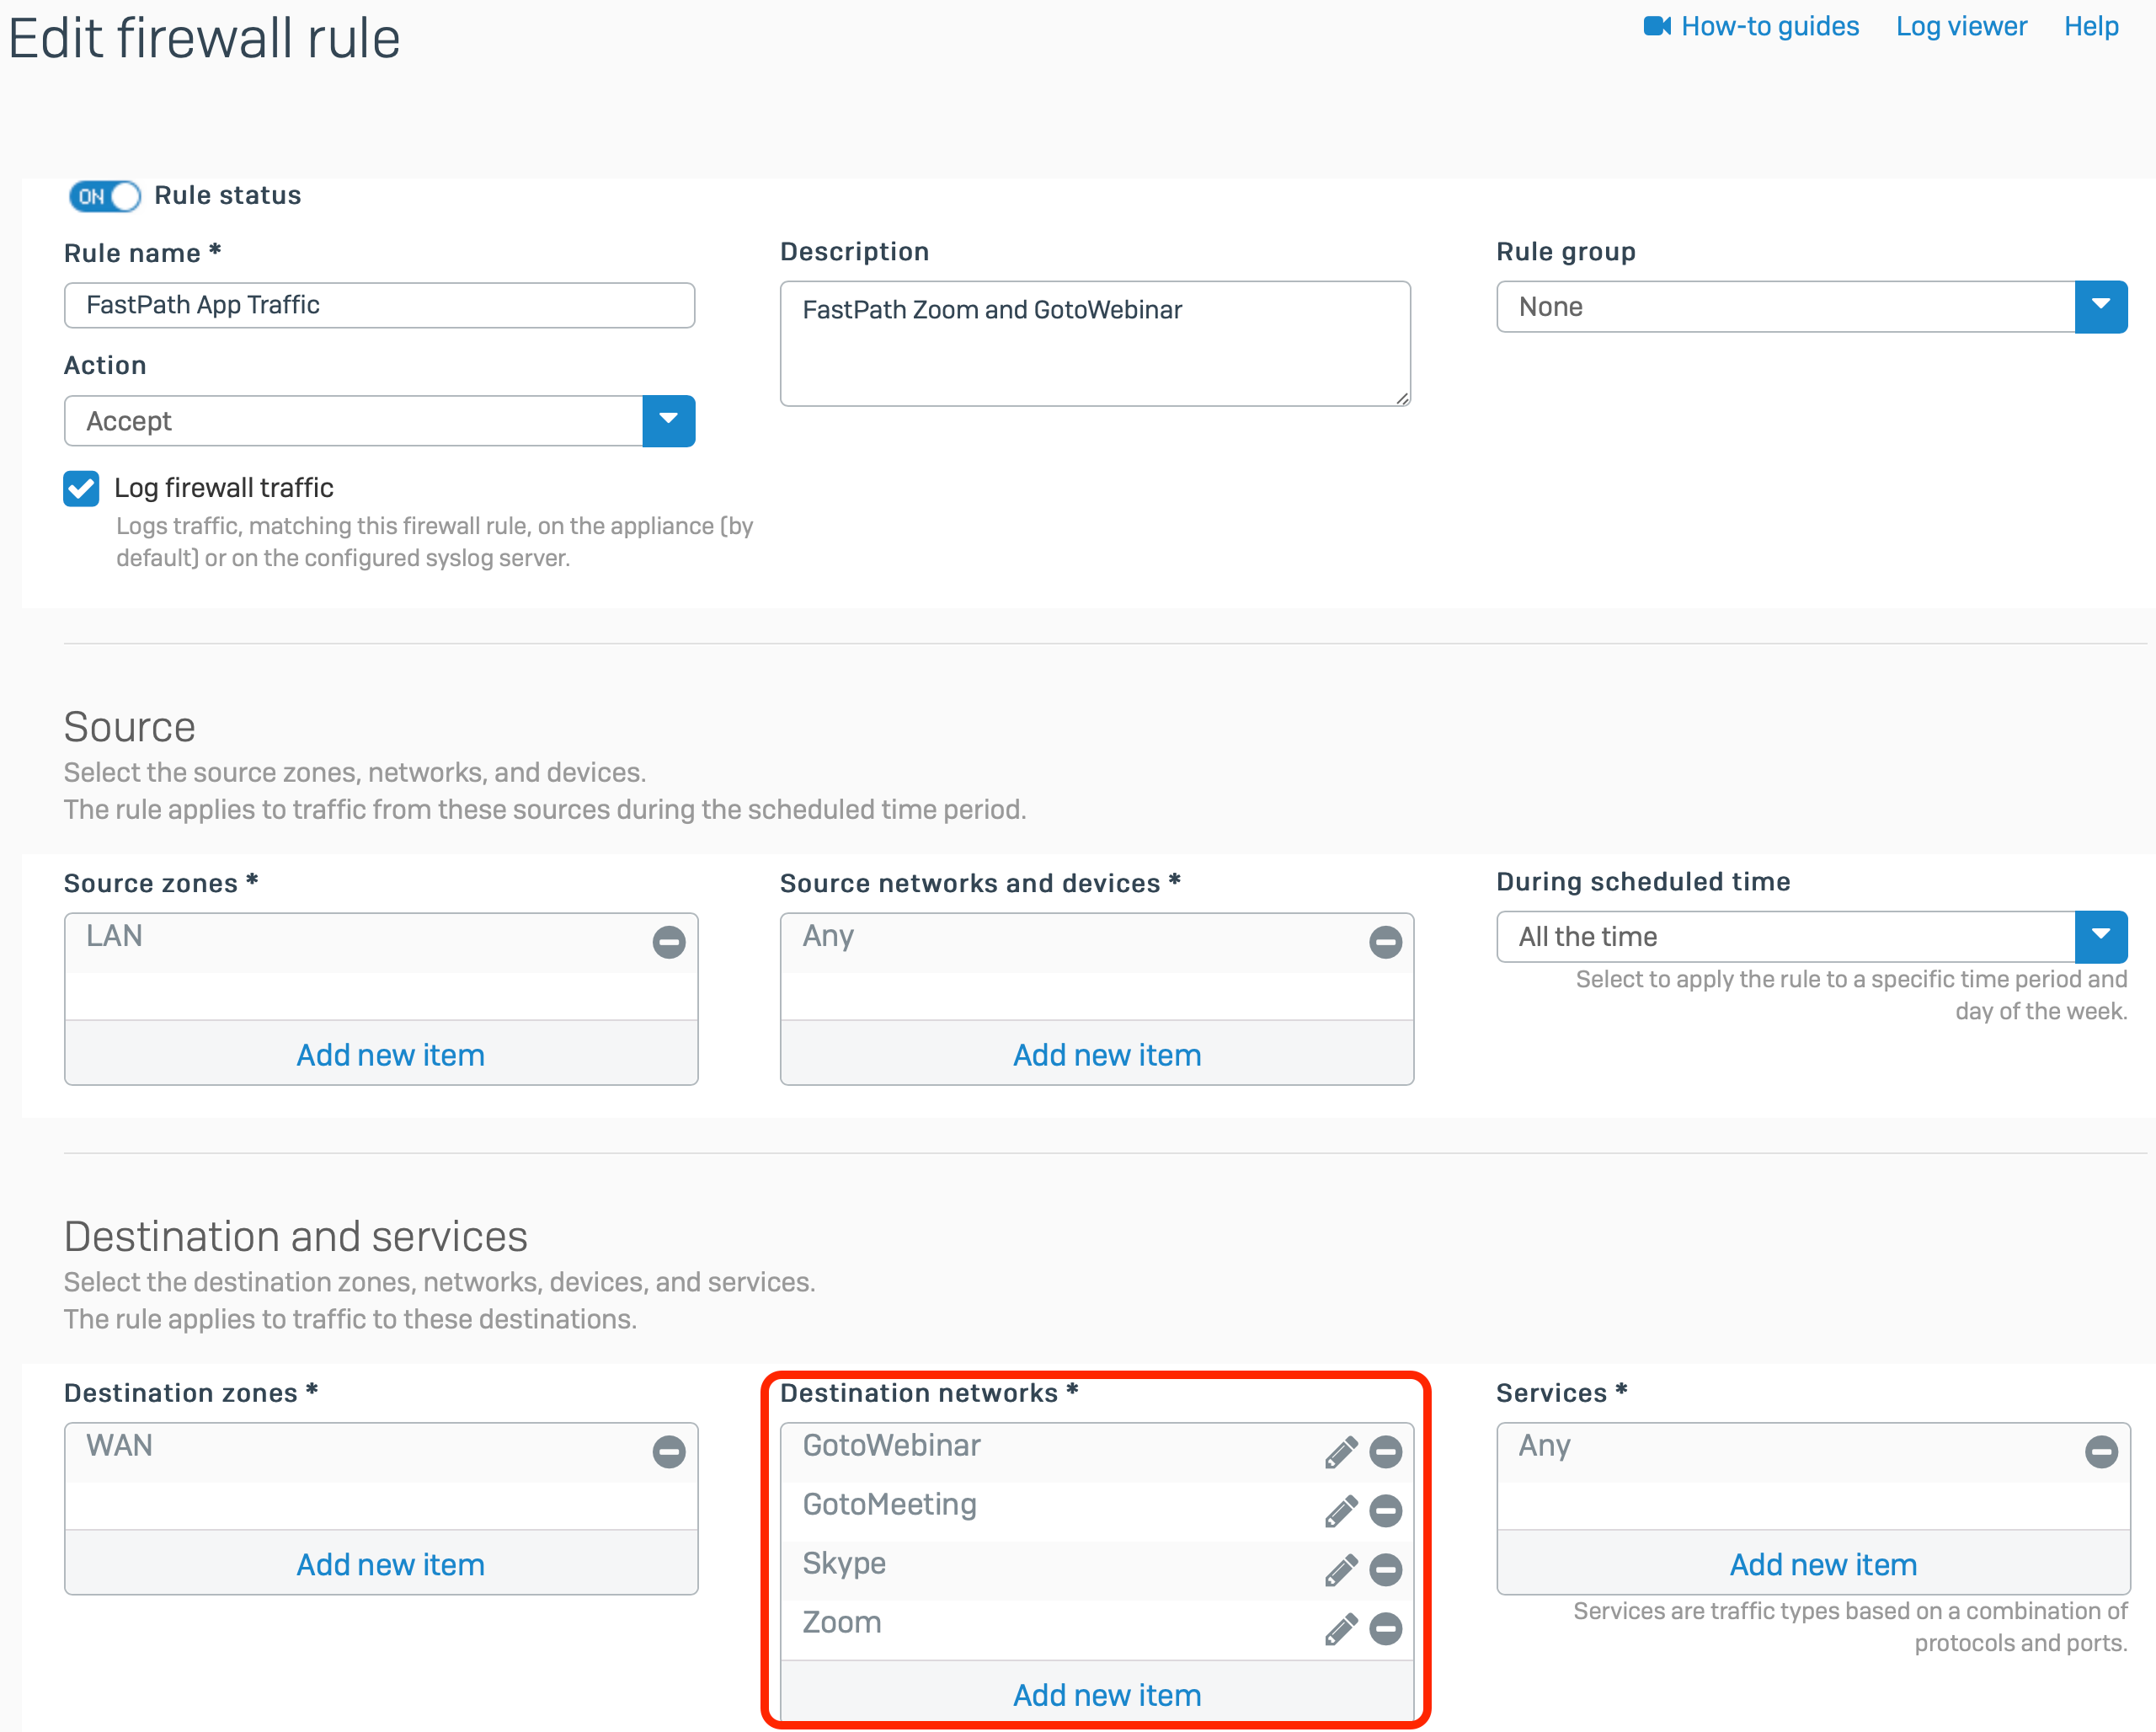Edit the GotoMeeting destination network entry
The width and height of the screenshot is (2156, 1732).
point(1340,1511)
